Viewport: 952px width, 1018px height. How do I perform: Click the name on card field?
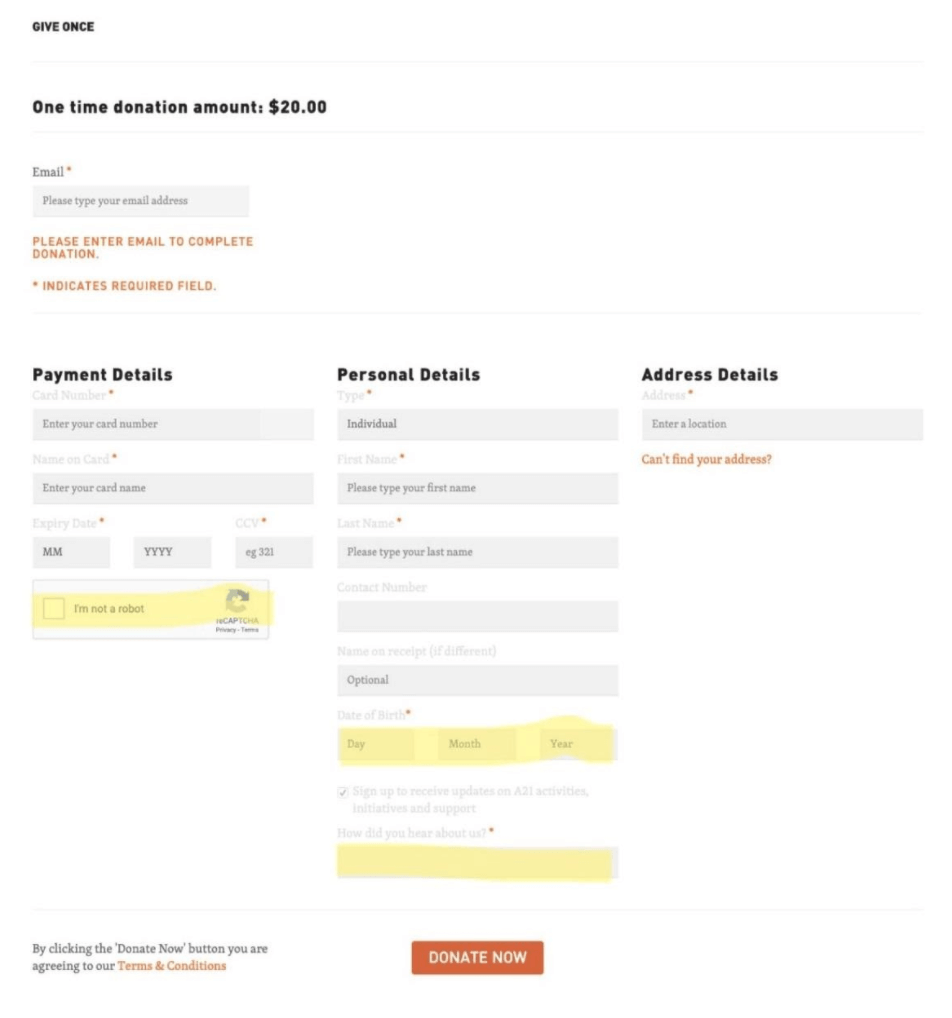coord(172,488)
